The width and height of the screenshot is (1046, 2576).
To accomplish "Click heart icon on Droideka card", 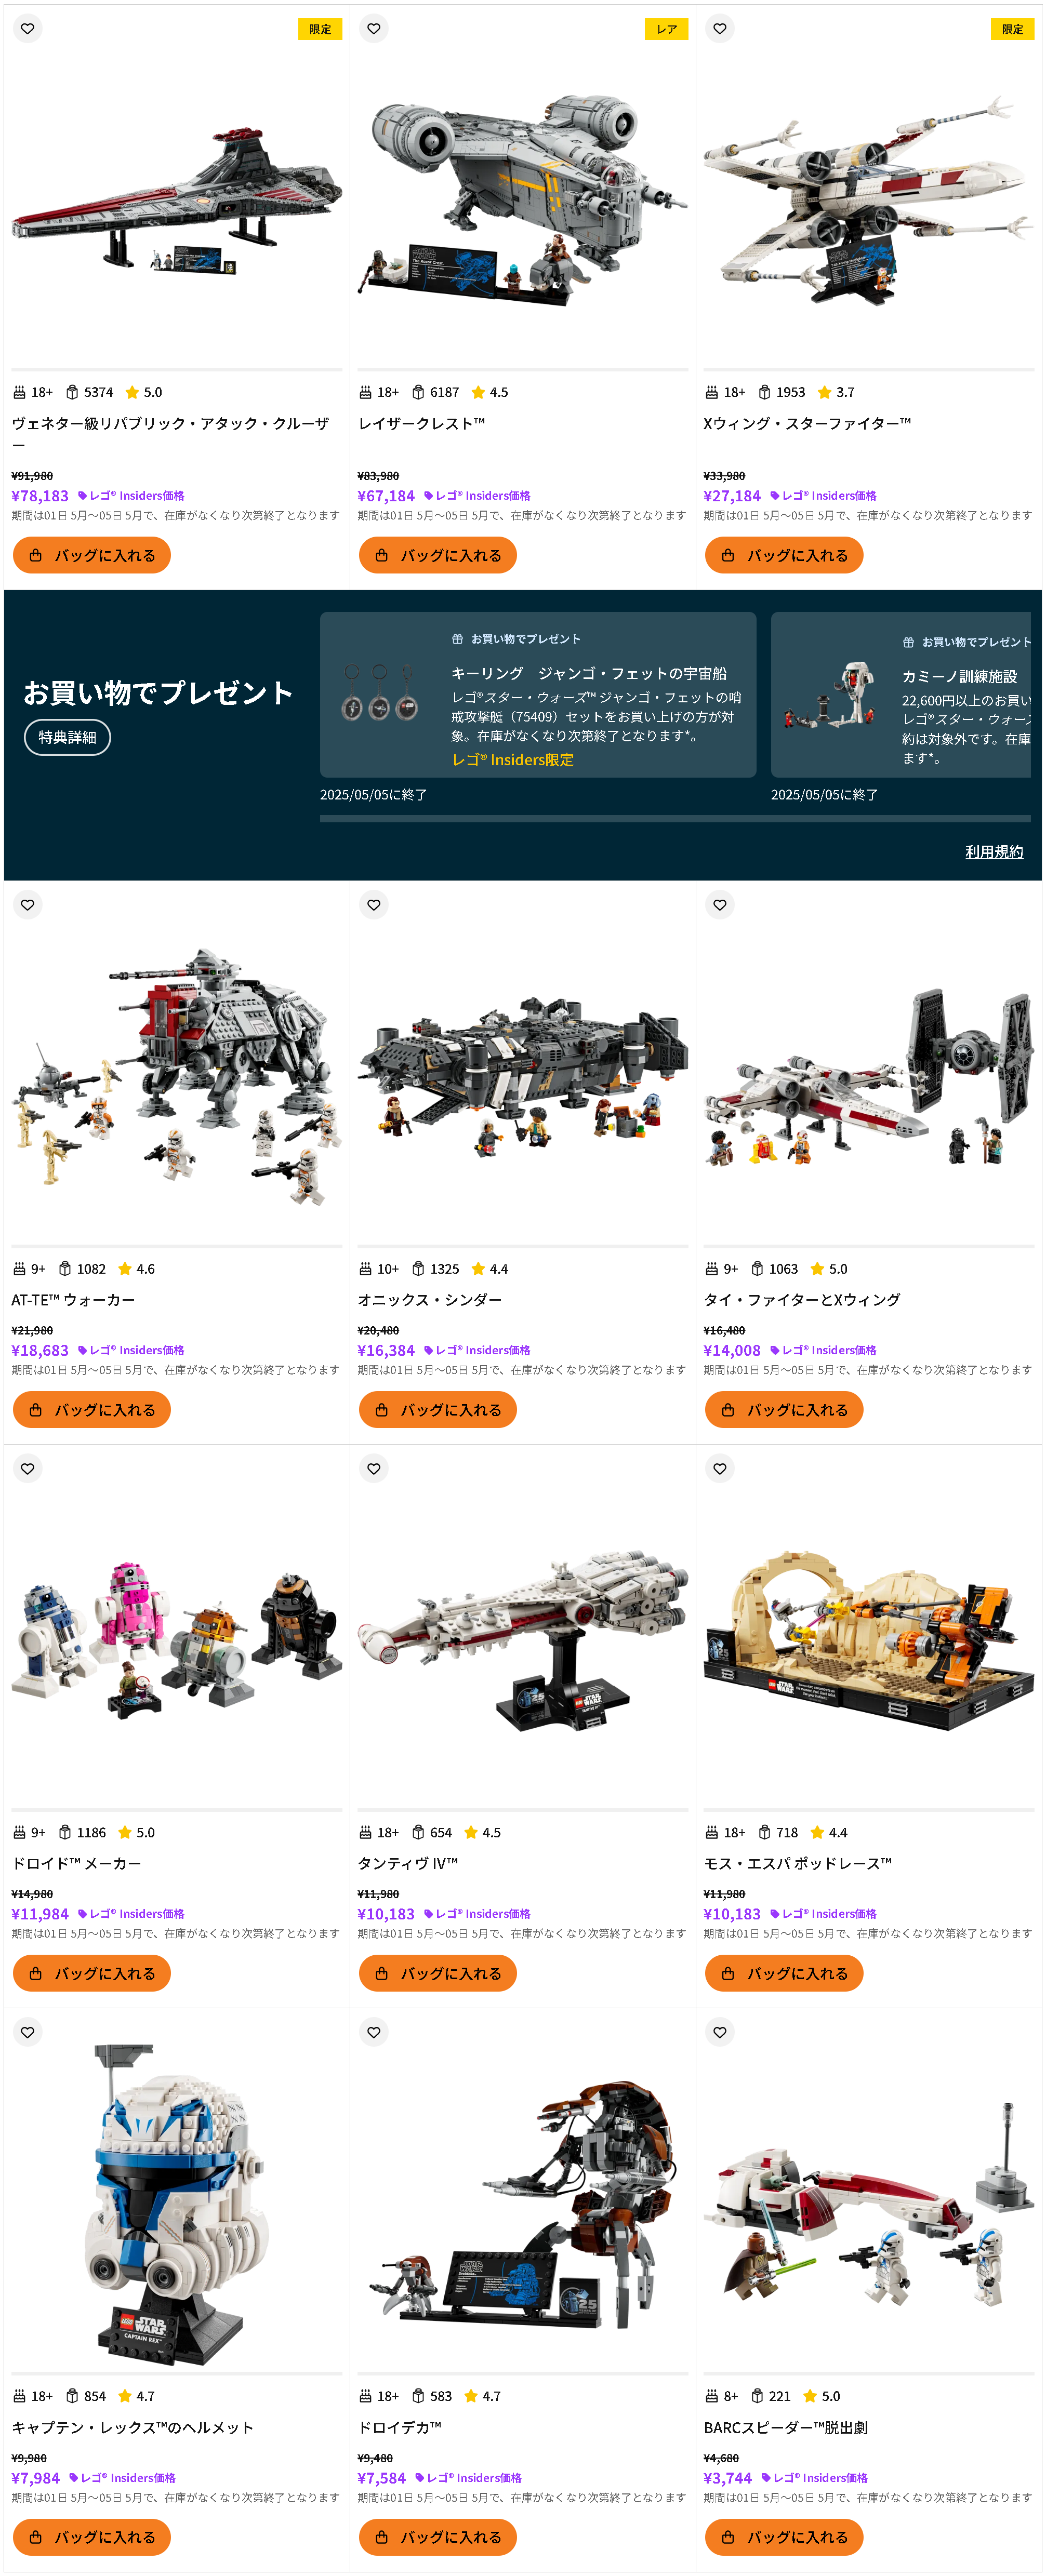I will click(x=374, y=2033).
